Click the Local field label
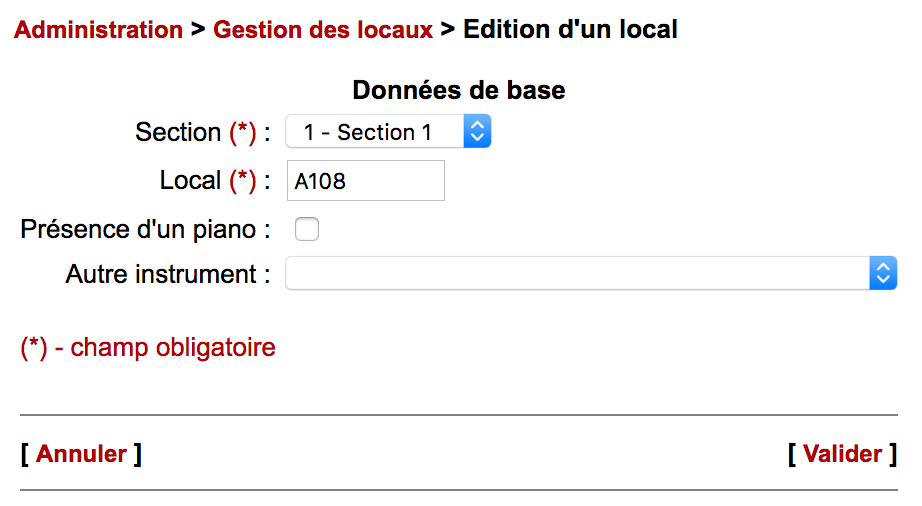Screen dimensions: 922x506 (190, 181)
